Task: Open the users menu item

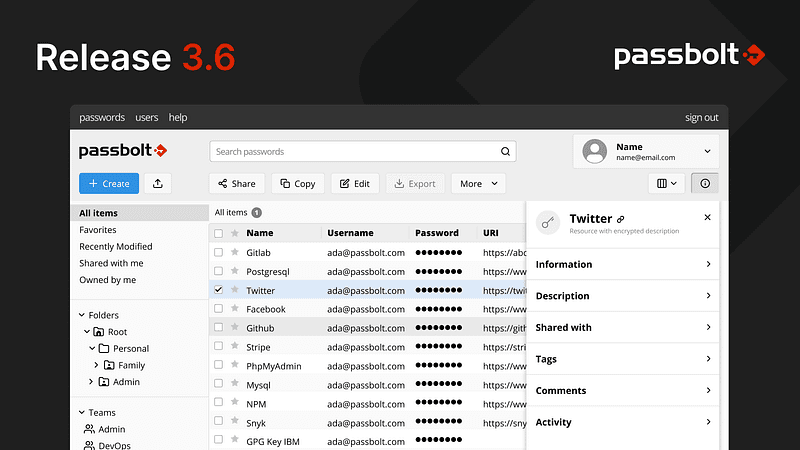Action: 146,117
